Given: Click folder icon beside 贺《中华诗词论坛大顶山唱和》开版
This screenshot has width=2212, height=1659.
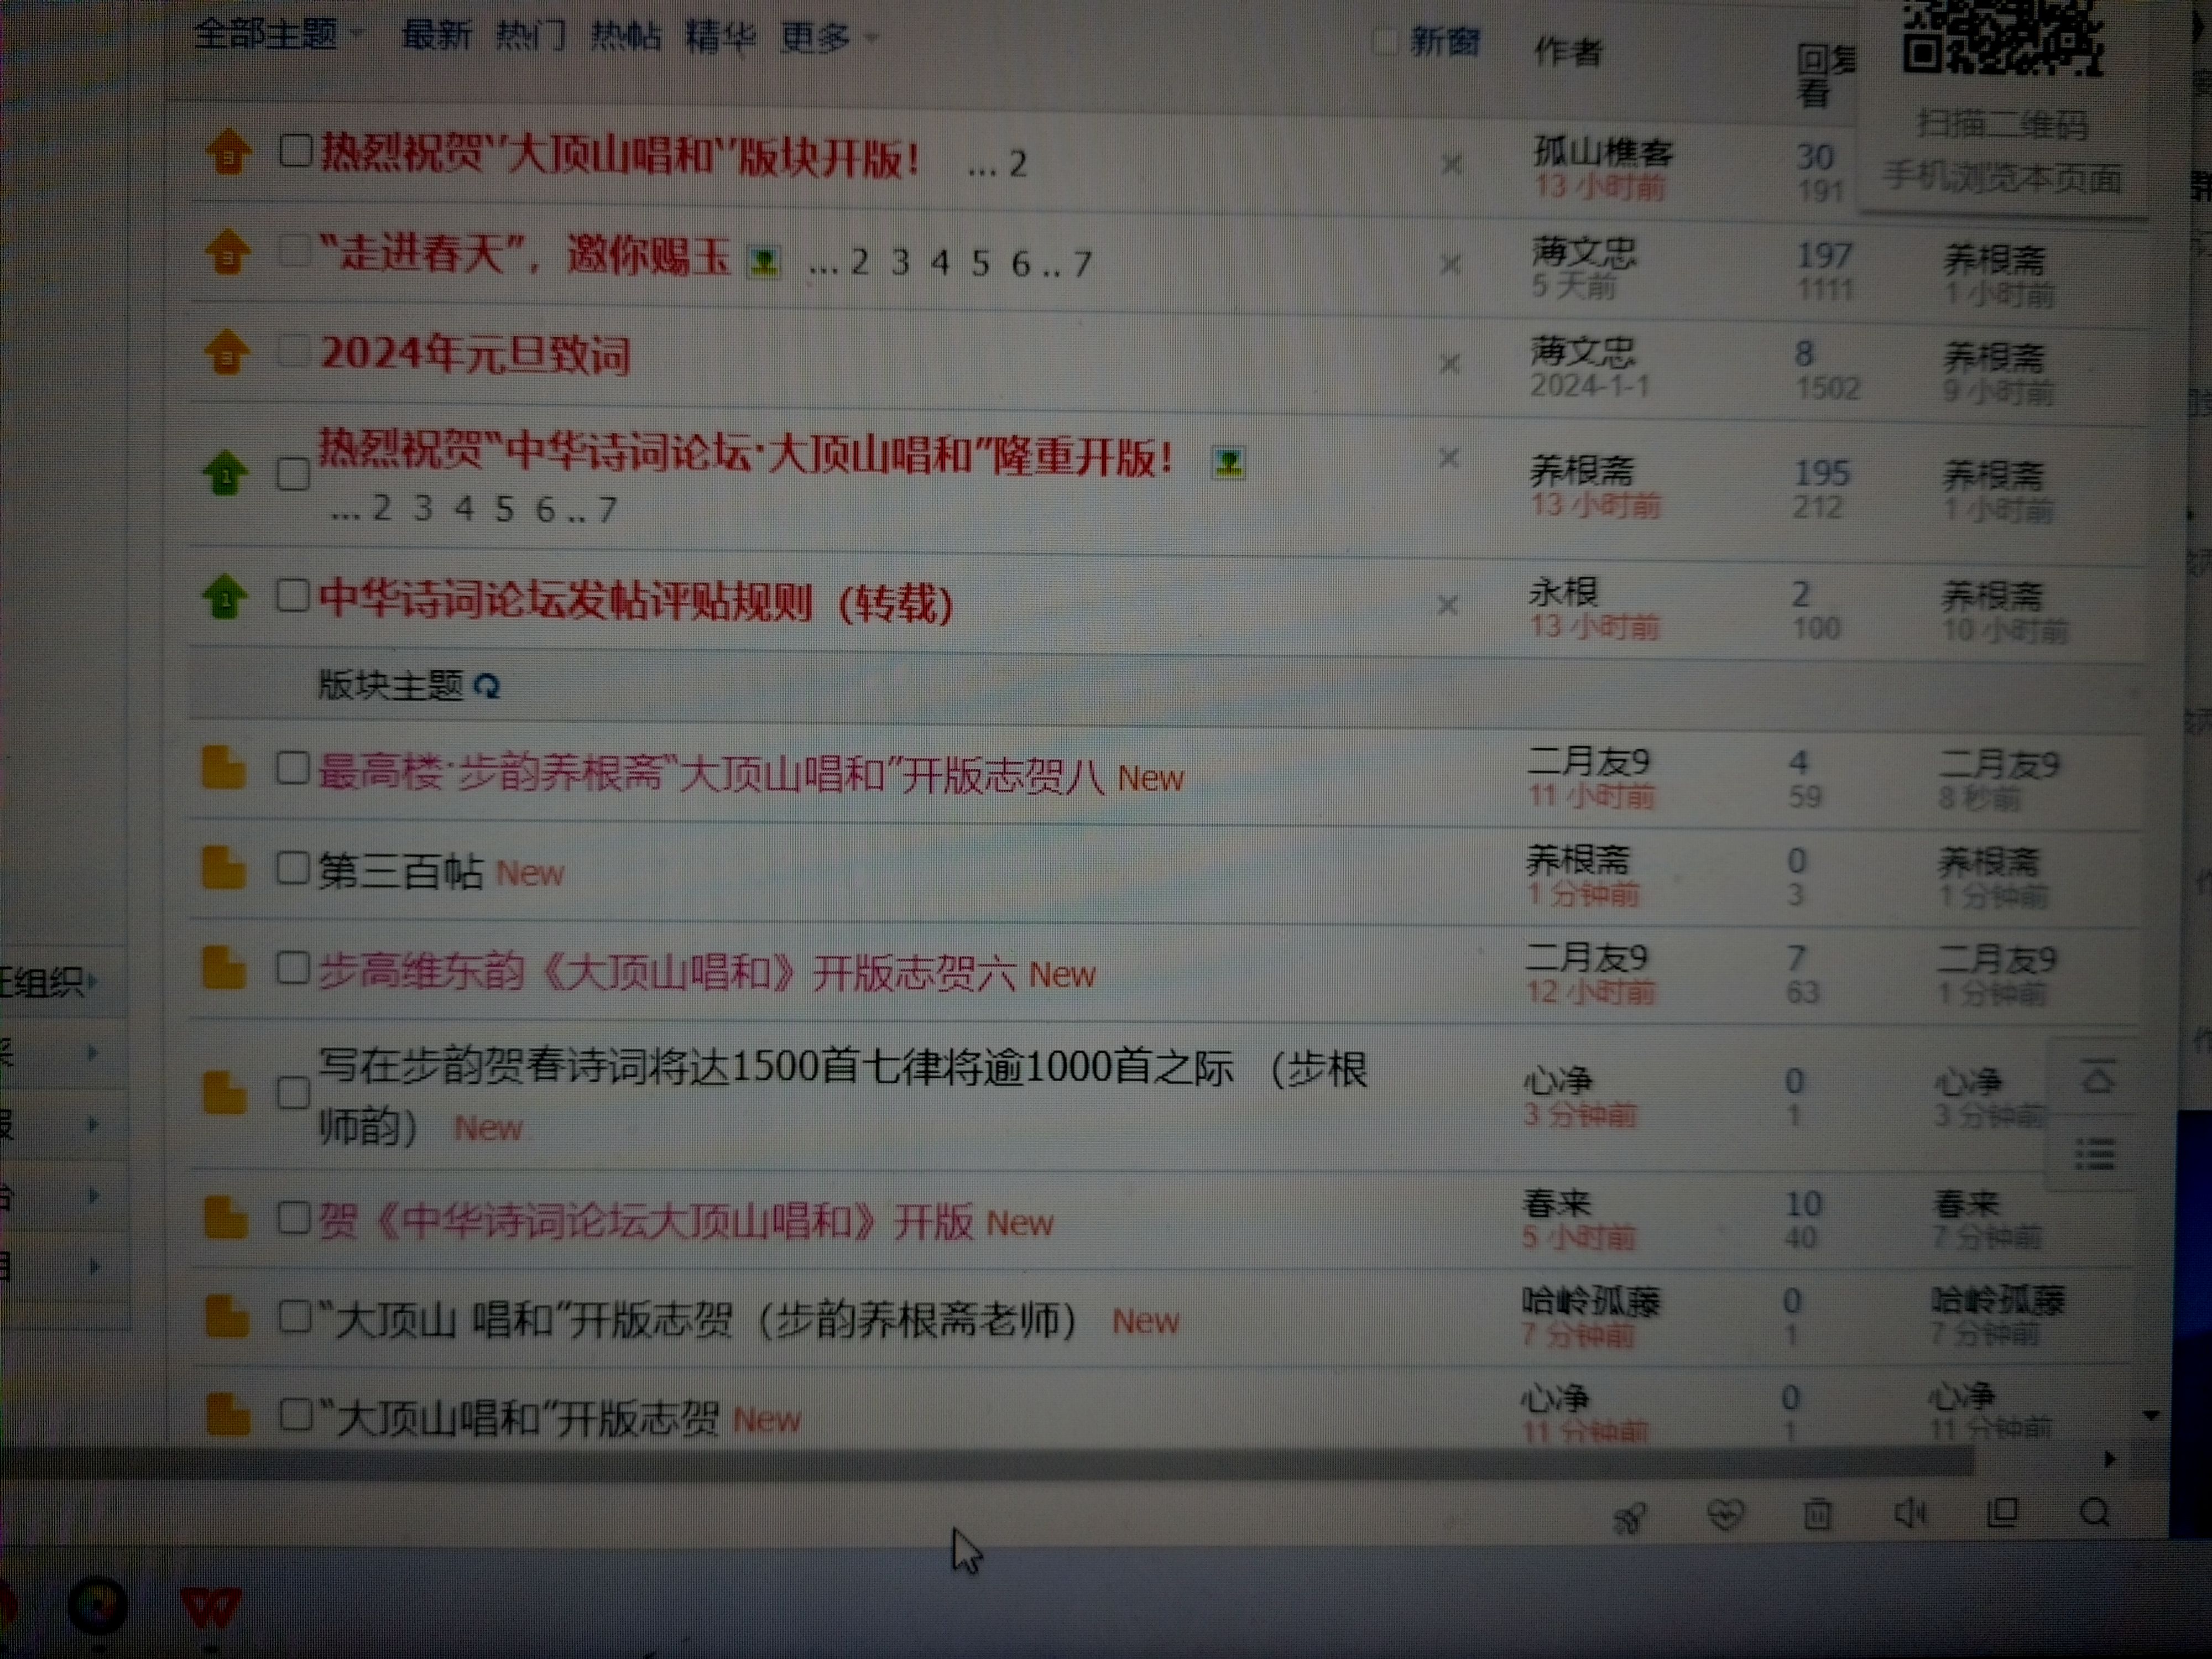Looking at the screenshot, I should [x=225, y=1219].
